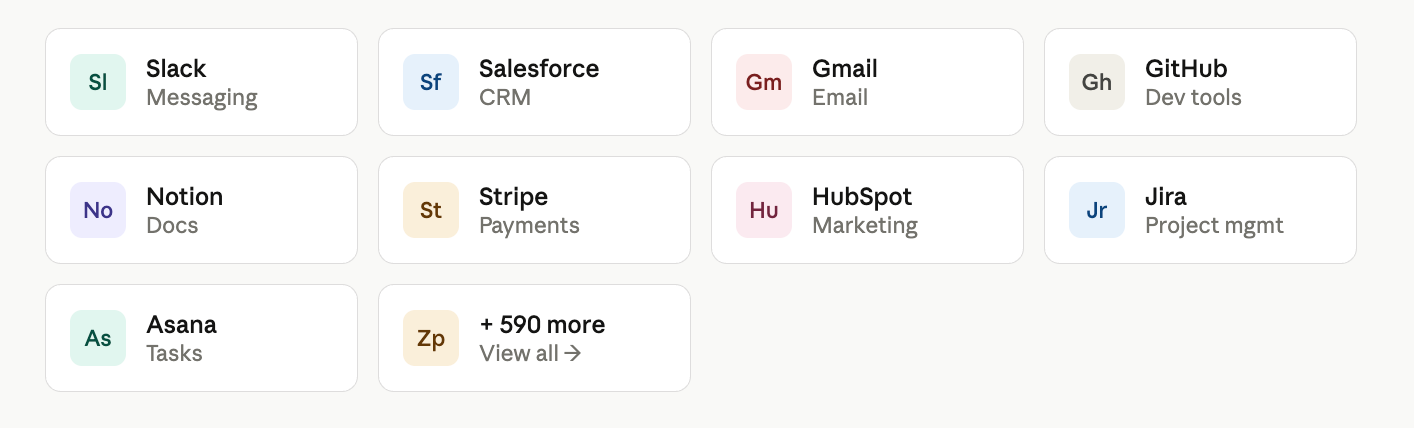This screenshot has width=1414, height=428.
Task: Click the HubSpot "Hu" icon badge
Action: [x=764, y=210]
